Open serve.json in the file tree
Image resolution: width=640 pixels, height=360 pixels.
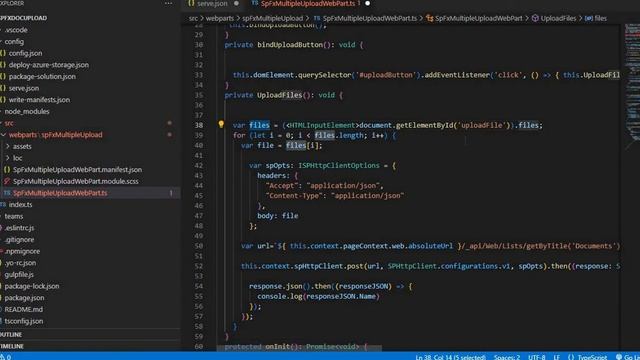point(24,88)
